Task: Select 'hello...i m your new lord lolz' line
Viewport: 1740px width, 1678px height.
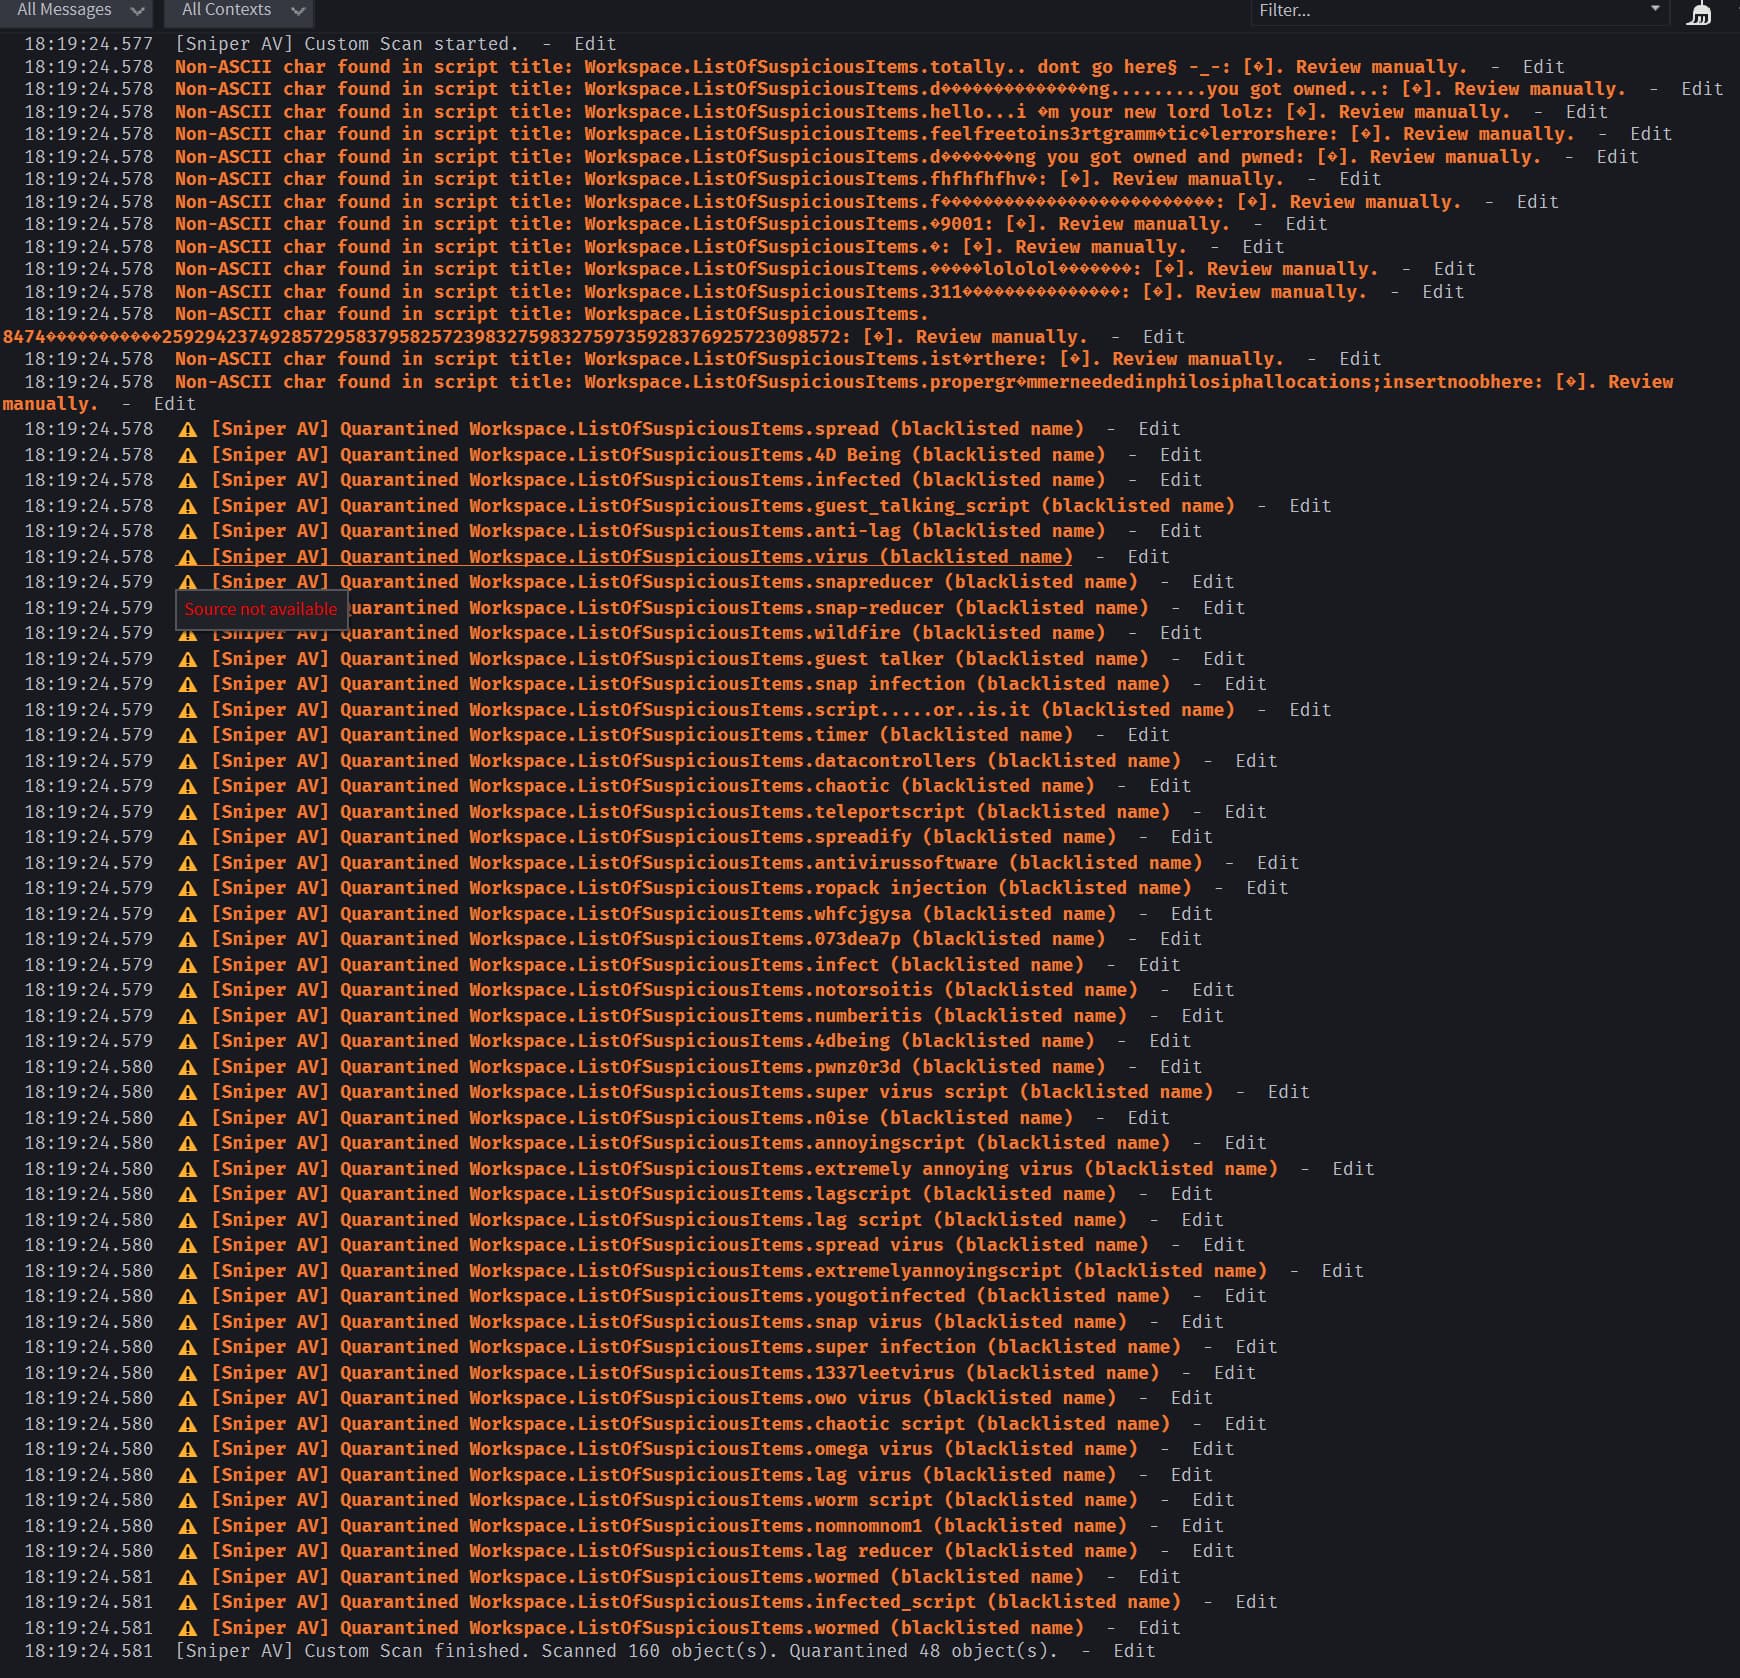Action: click(842, 112)
